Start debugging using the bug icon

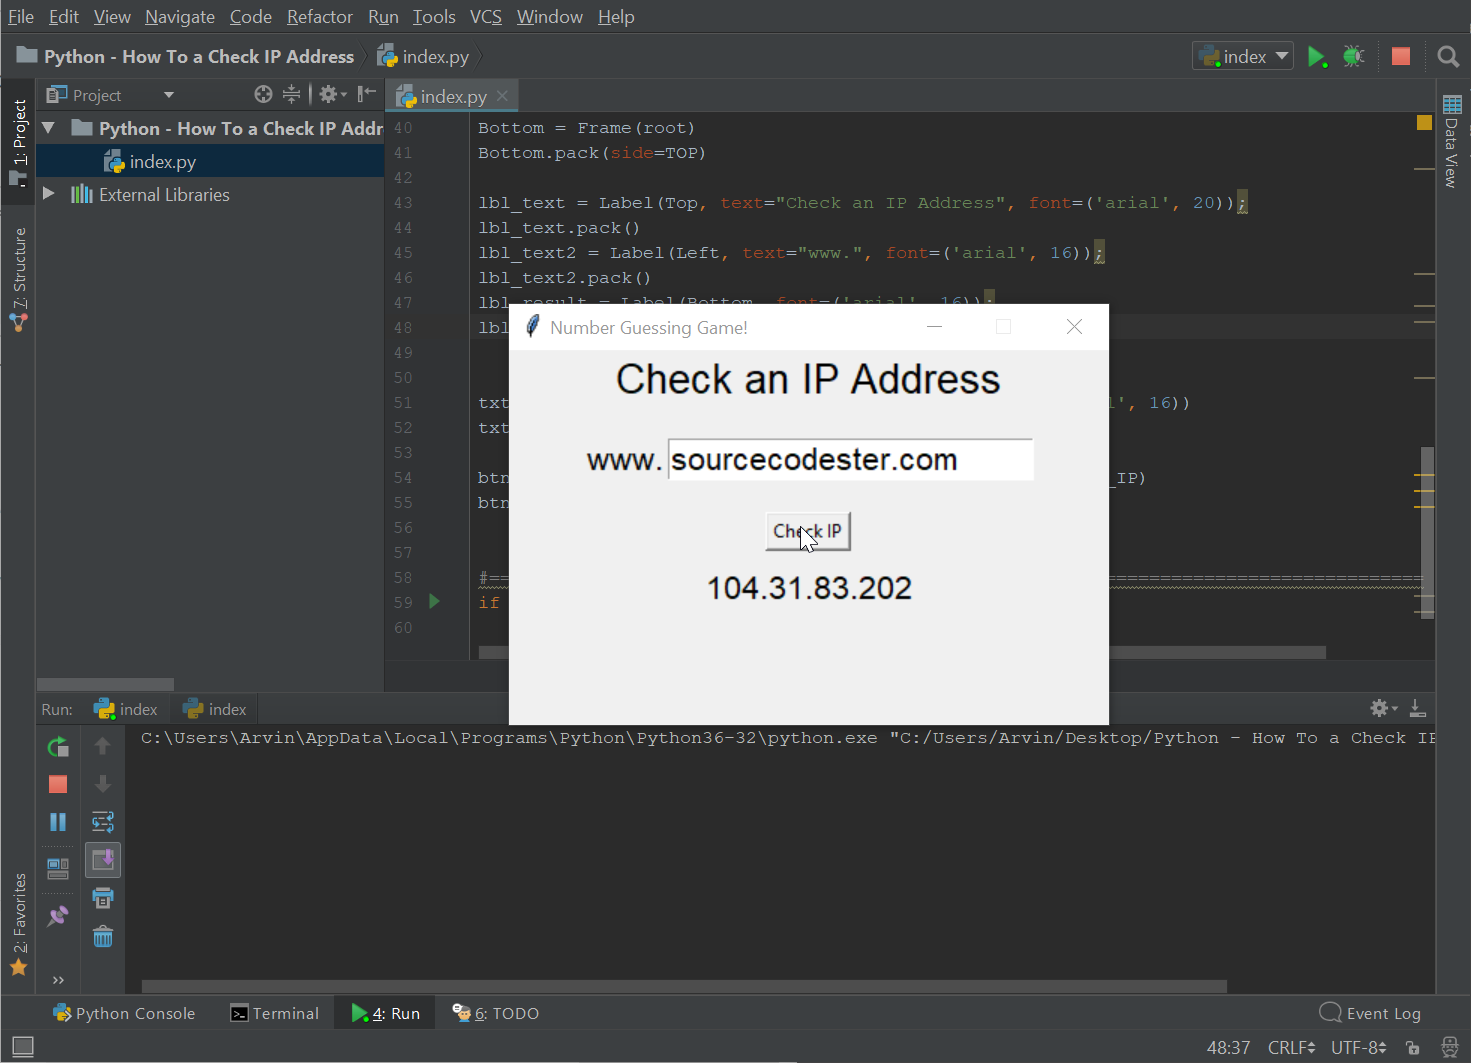coord(1354,56)
